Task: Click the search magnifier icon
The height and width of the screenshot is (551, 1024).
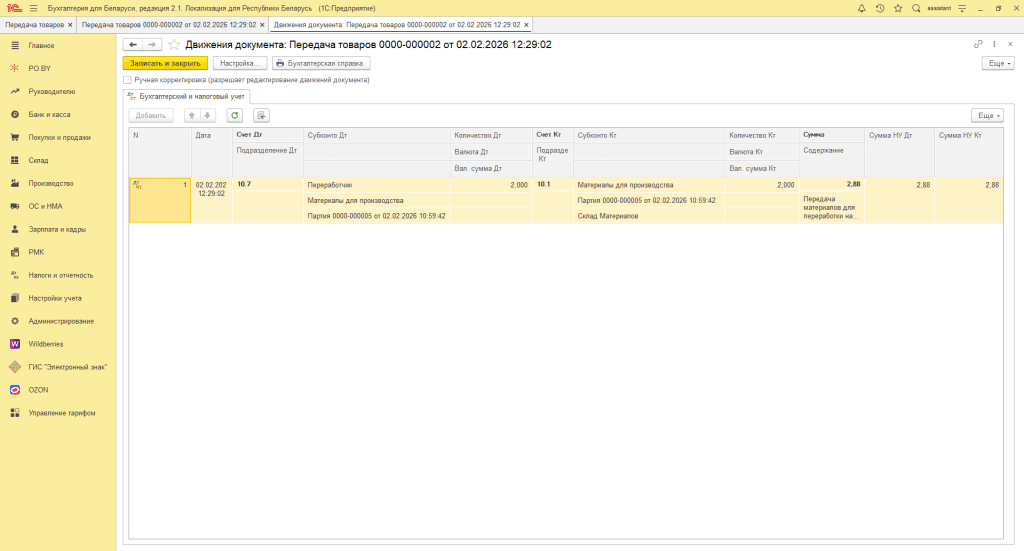Action: click(916, 8)
